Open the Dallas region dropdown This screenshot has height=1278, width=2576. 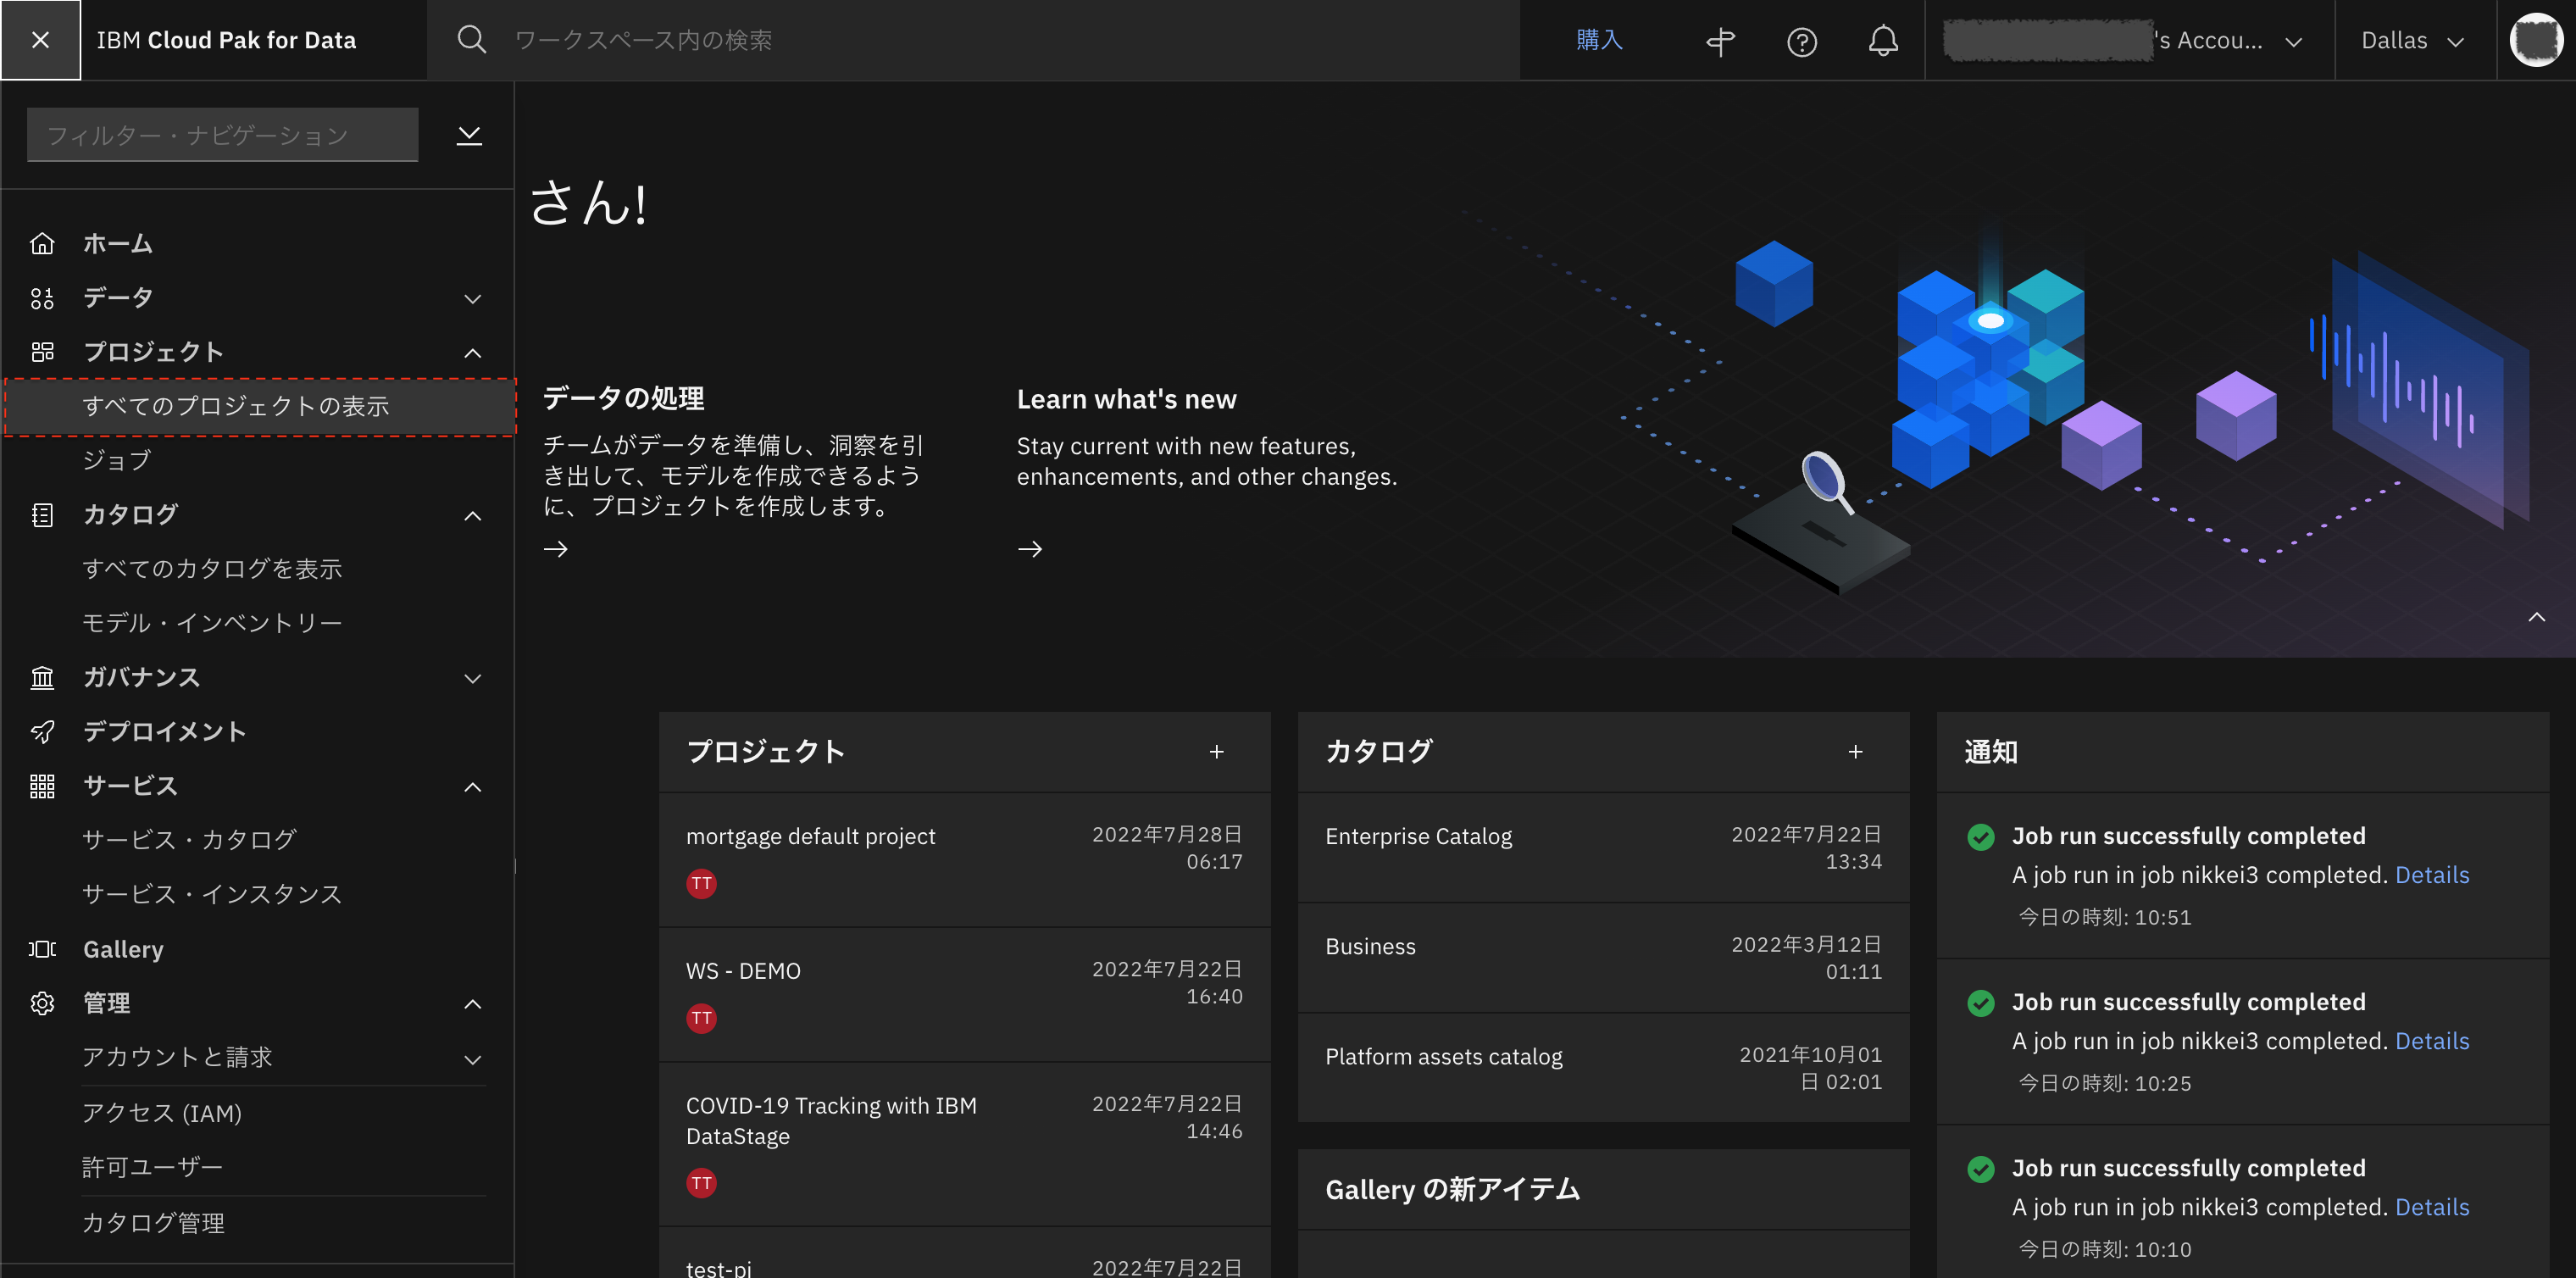pos(2411,40)
